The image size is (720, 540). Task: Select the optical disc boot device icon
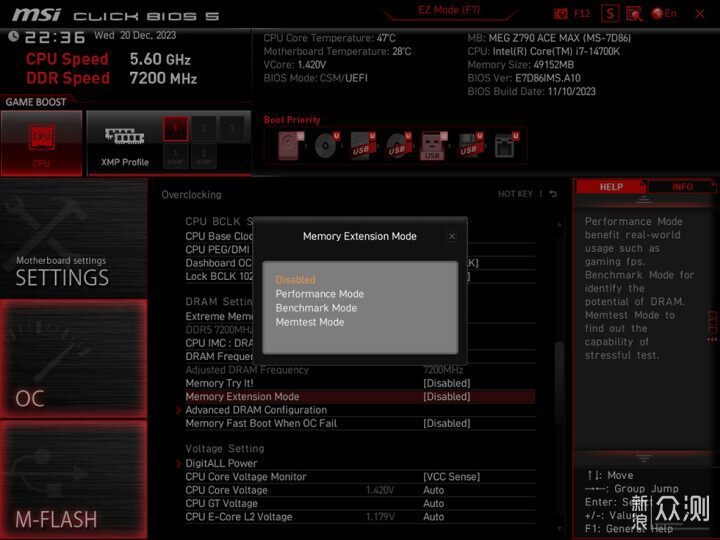pos(327,146)
